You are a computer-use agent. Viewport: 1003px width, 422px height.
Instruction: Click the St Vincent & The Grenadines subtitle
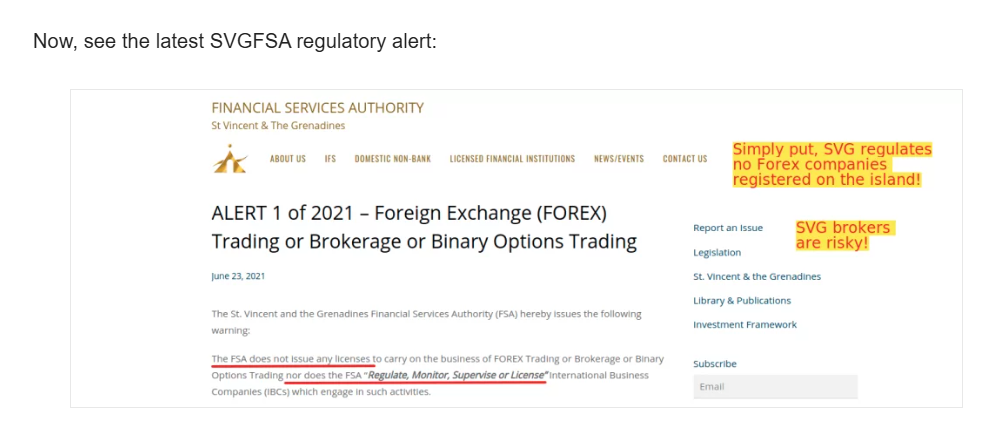(278, 125)
